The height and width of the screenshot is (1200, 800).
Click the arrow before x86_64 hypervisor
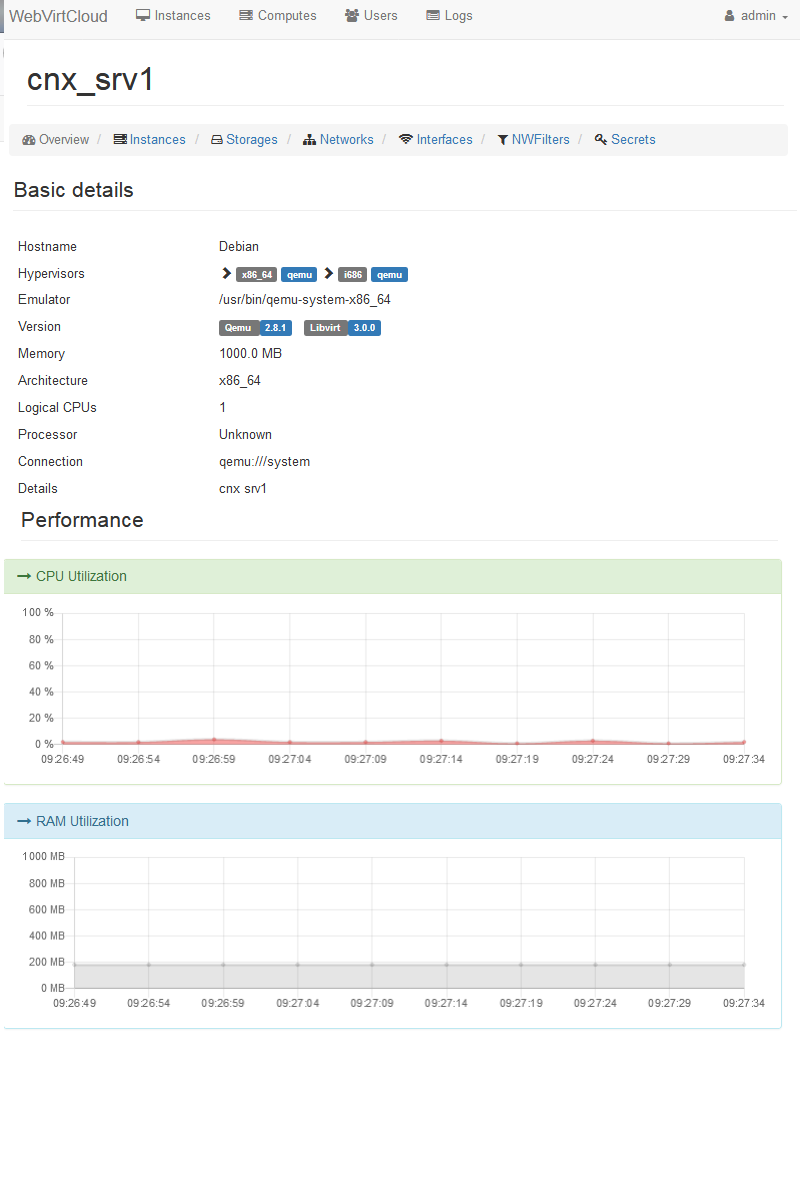click(227, 274)
